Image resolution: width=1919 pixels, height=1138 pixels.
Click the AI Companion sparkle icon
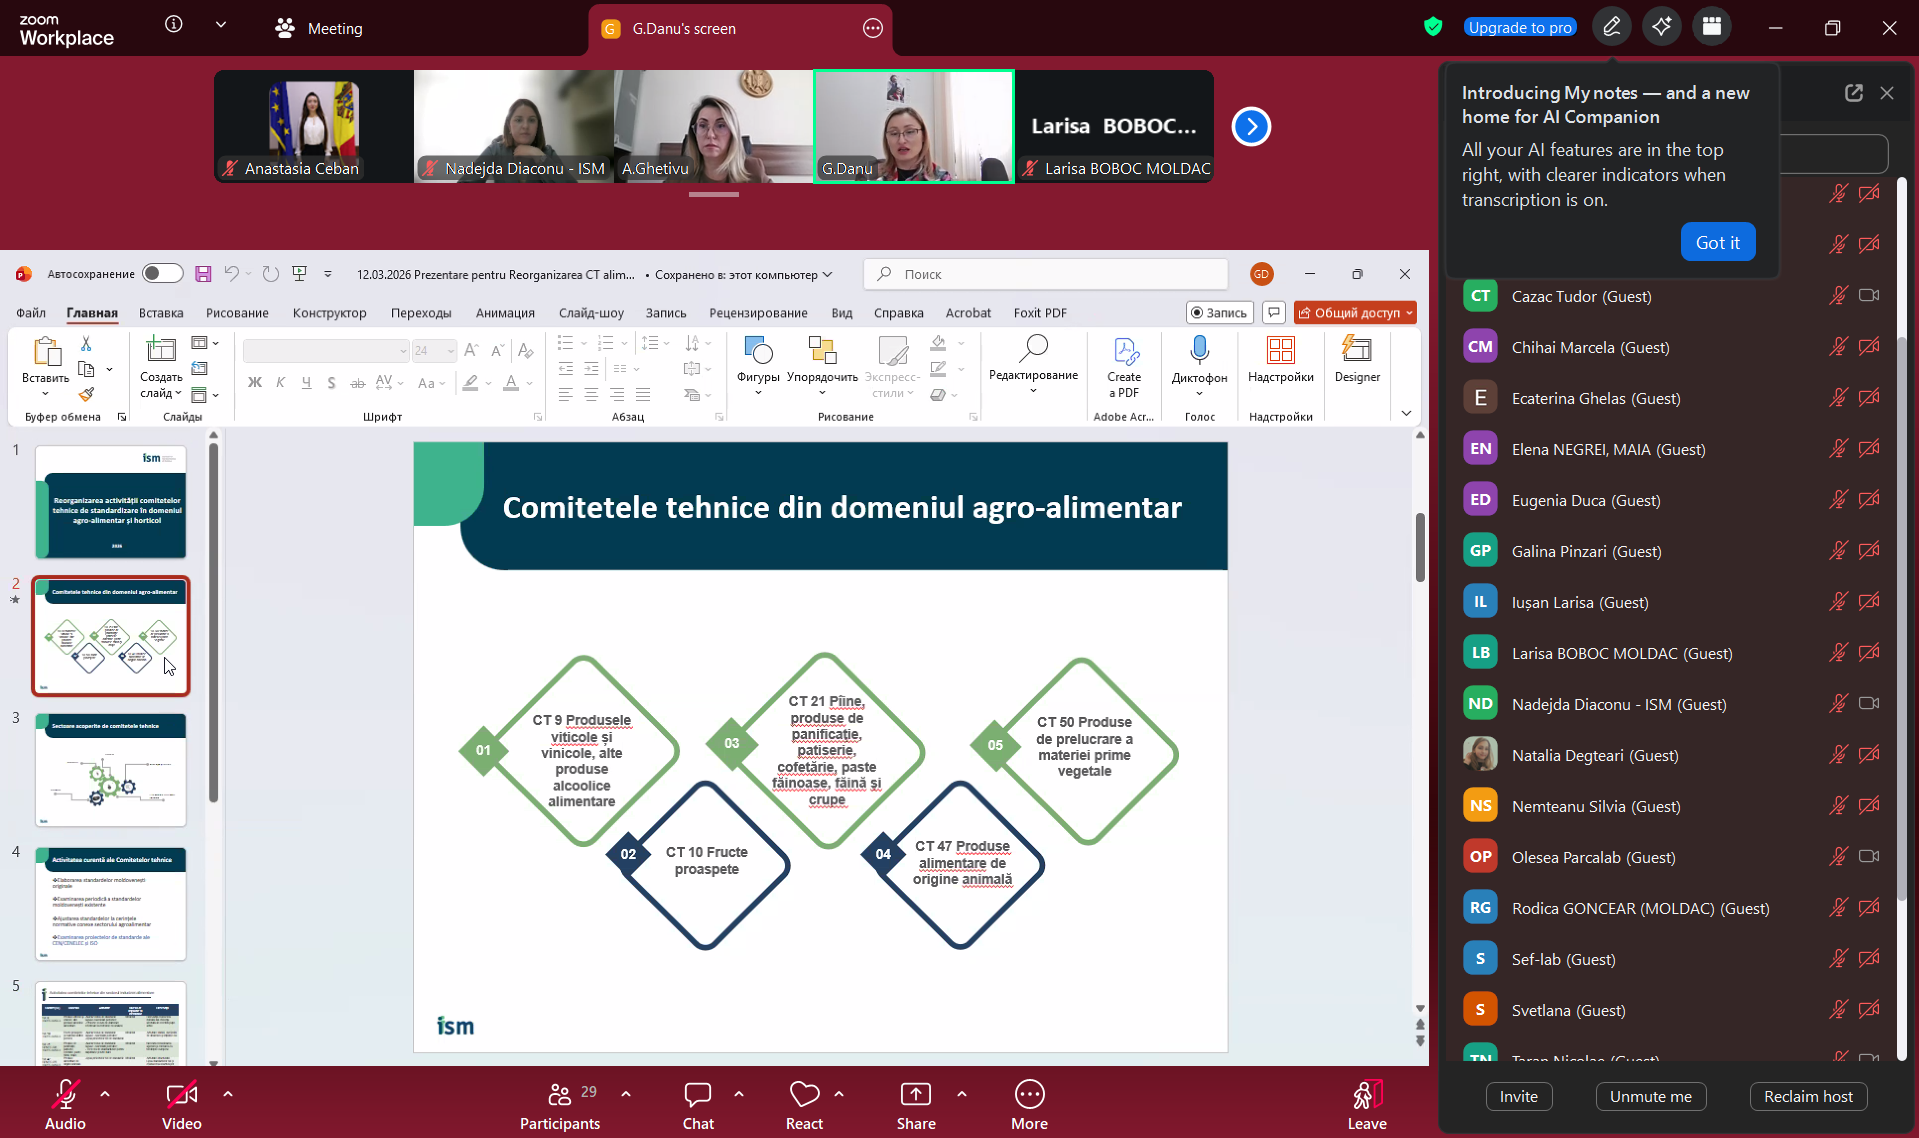pyautogui.click(x=1662, y=27)
